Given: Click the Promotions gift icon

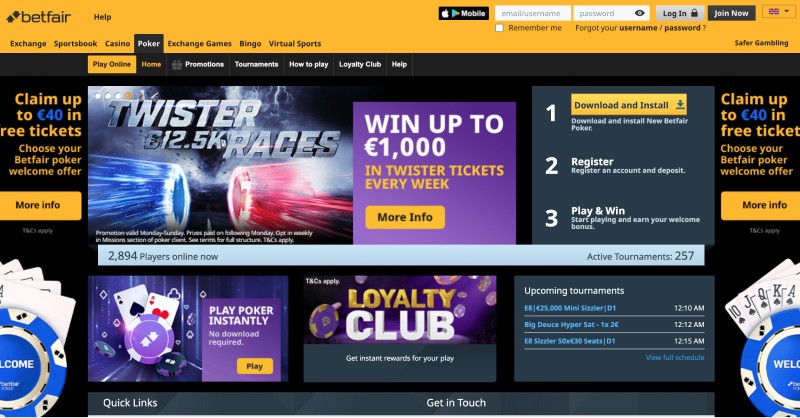Looking at the screenshot, I should [x=177, y=64].
